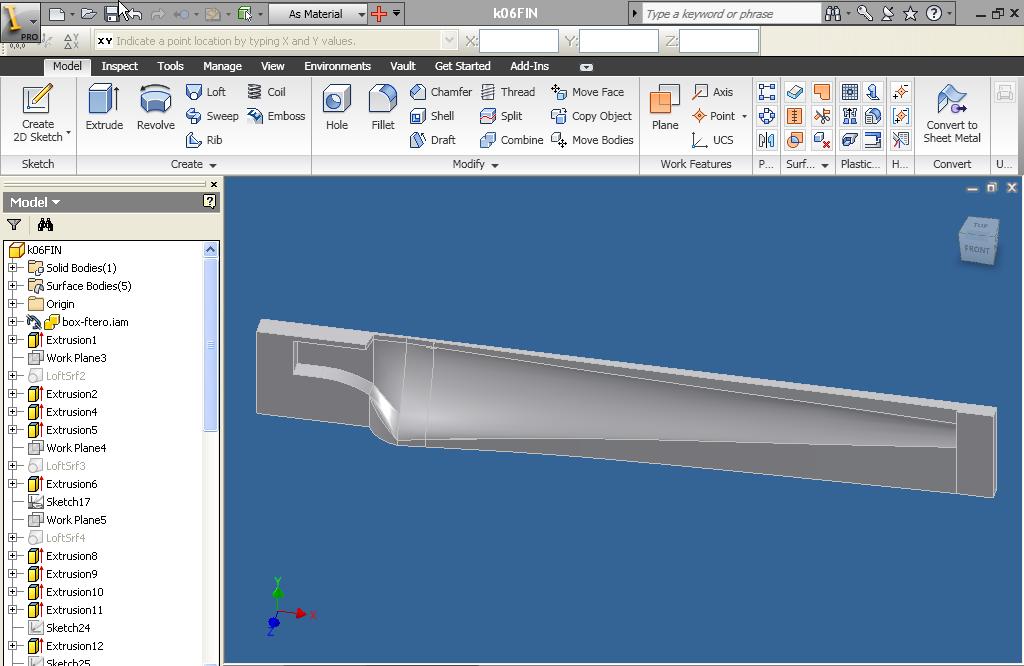This screenshot has height=666, width=1024.
Task: Expand the Origin folder node
Action: click(12, 304)
